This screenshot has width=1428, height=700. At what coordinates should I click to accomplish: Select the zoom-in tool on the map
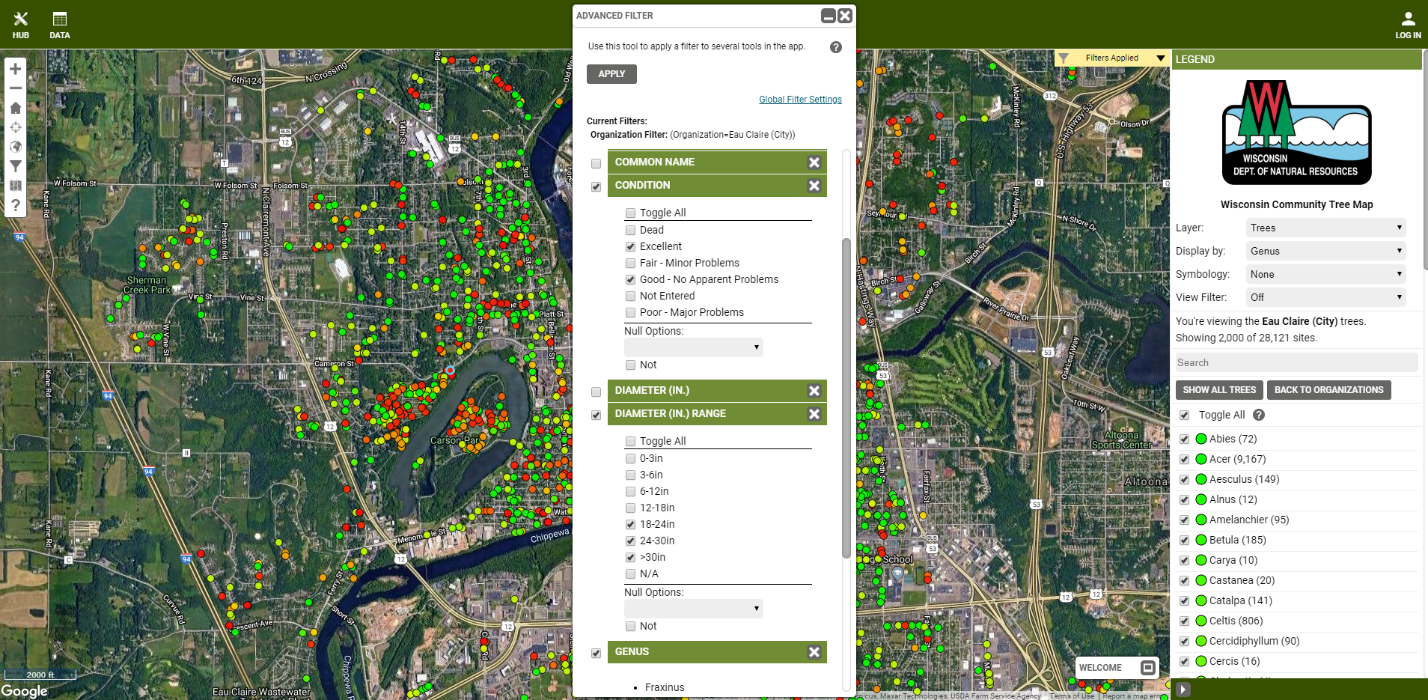click(x=14, y=69)
